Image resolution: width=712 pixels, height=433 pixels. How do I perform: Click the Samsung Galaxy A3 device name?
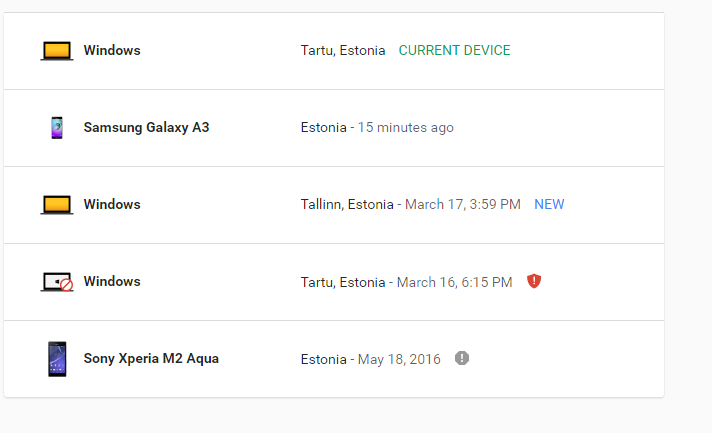[146, 128]
